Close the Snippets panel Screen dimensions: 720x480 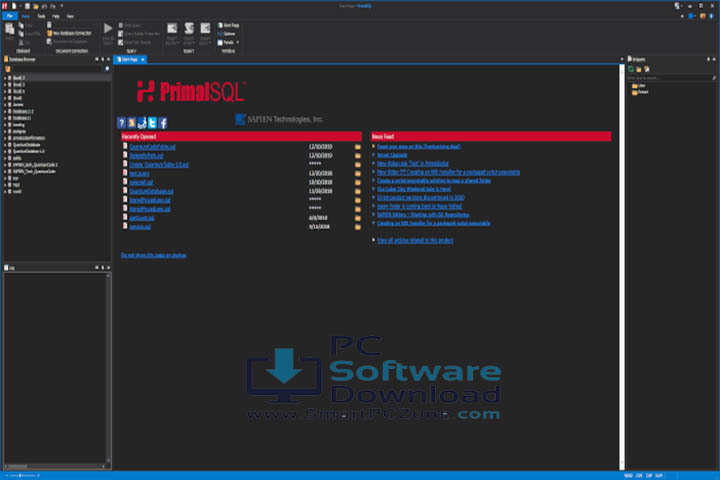pos(714,59)
